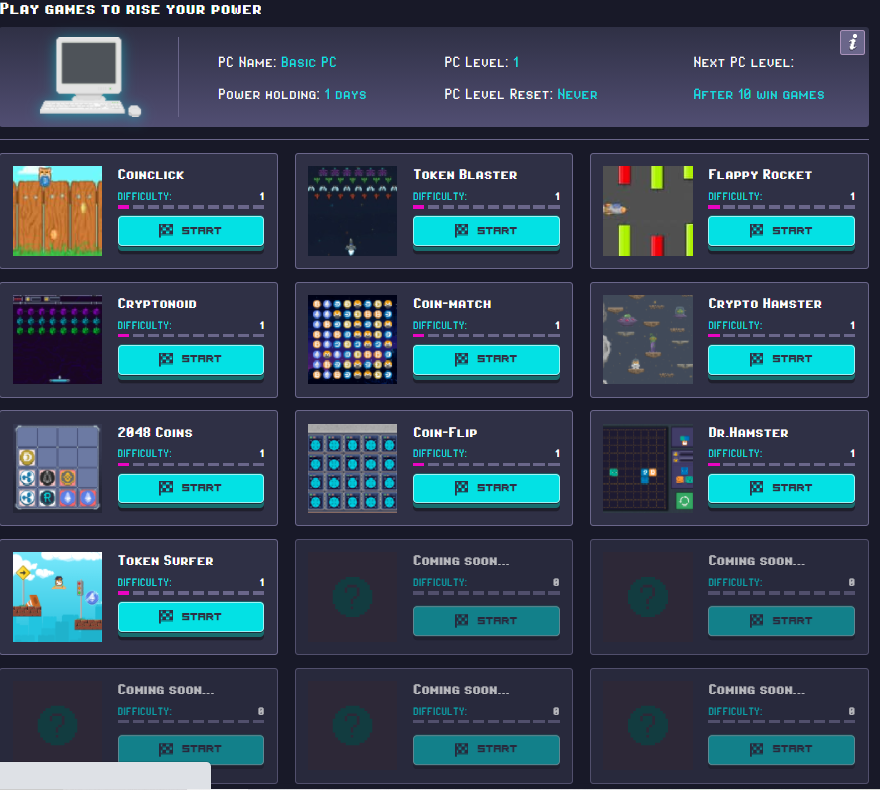
Task: Click the 'Next PC level:' label
Action: (x=744, y=62)
